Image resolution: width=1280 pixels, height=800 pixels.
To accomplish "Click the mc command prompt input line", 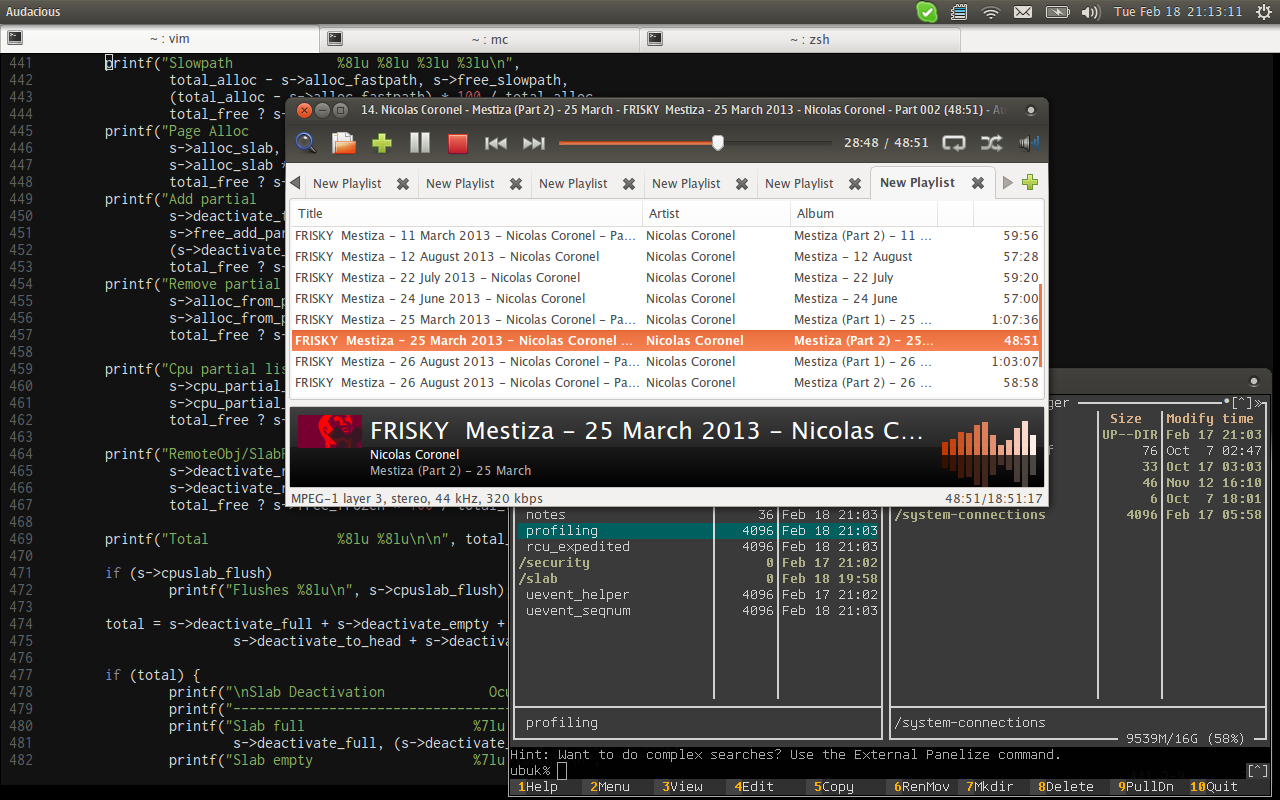I will (880, 771).
